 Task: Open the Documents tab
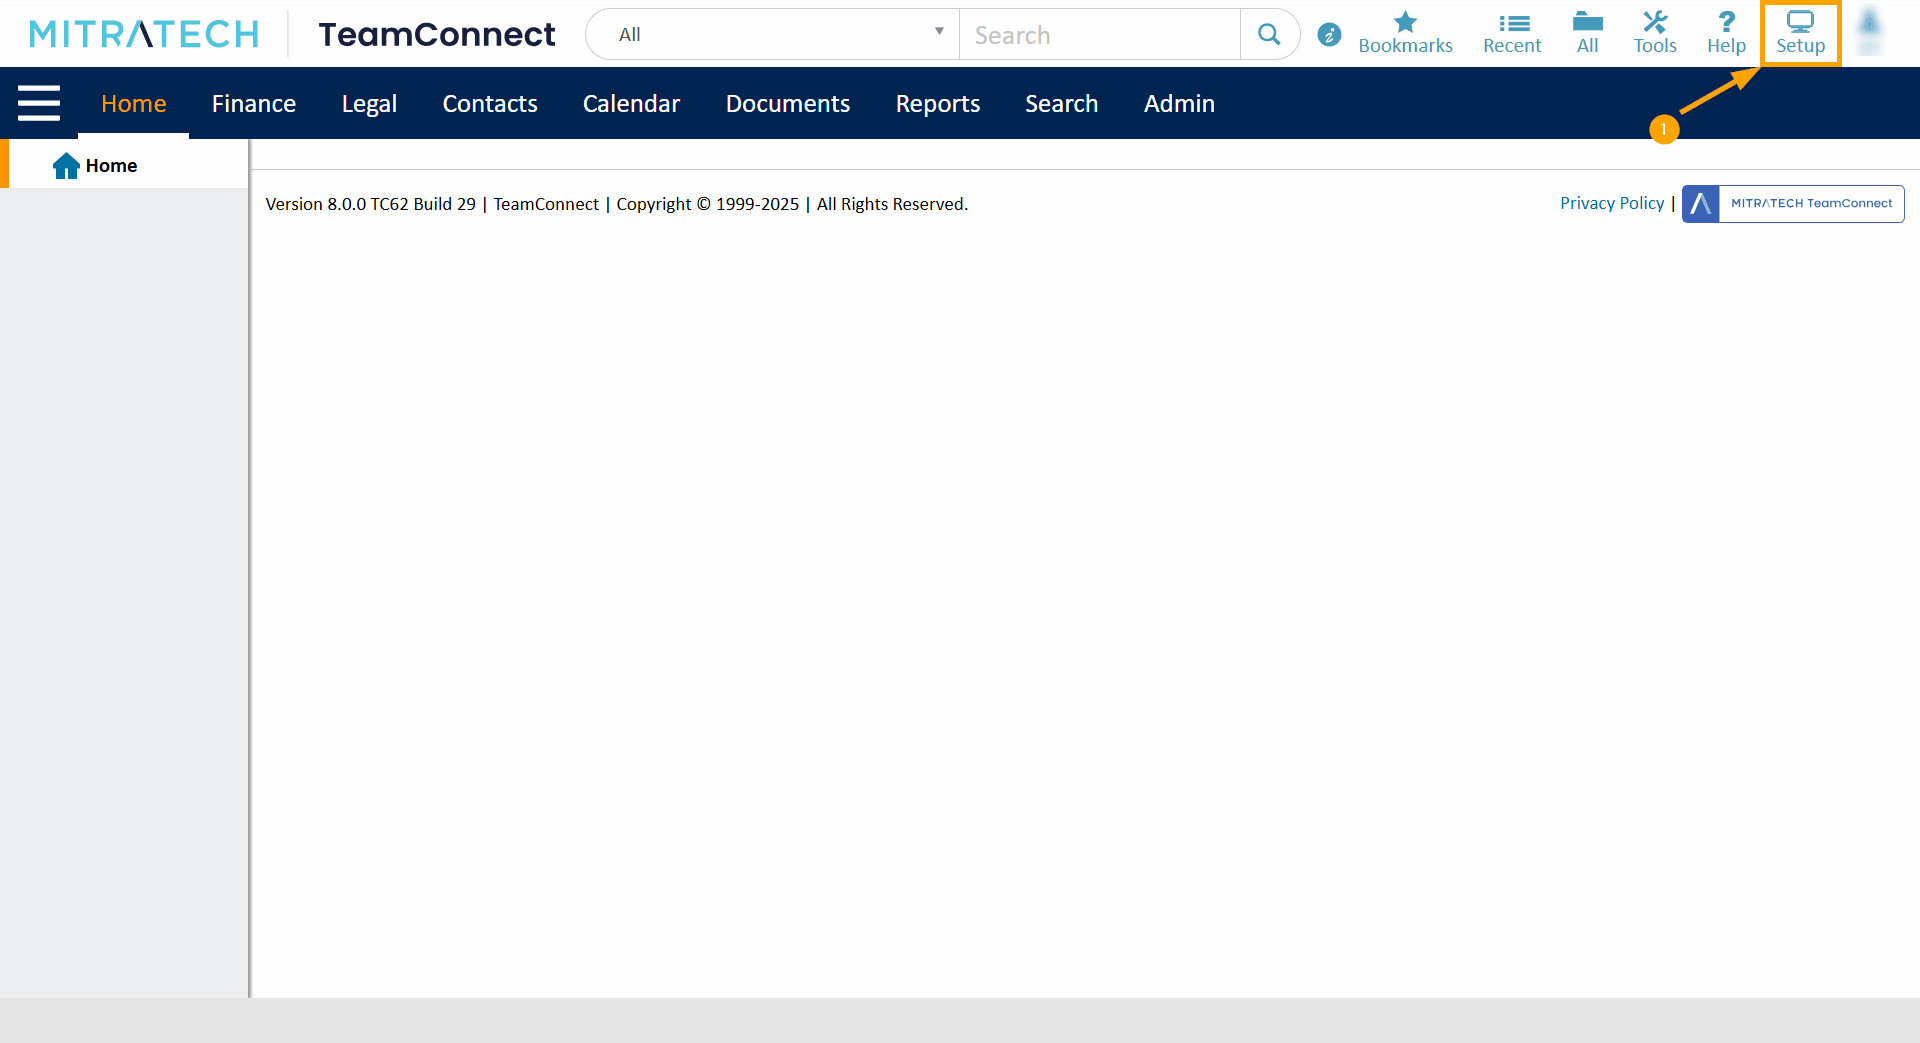788,104
